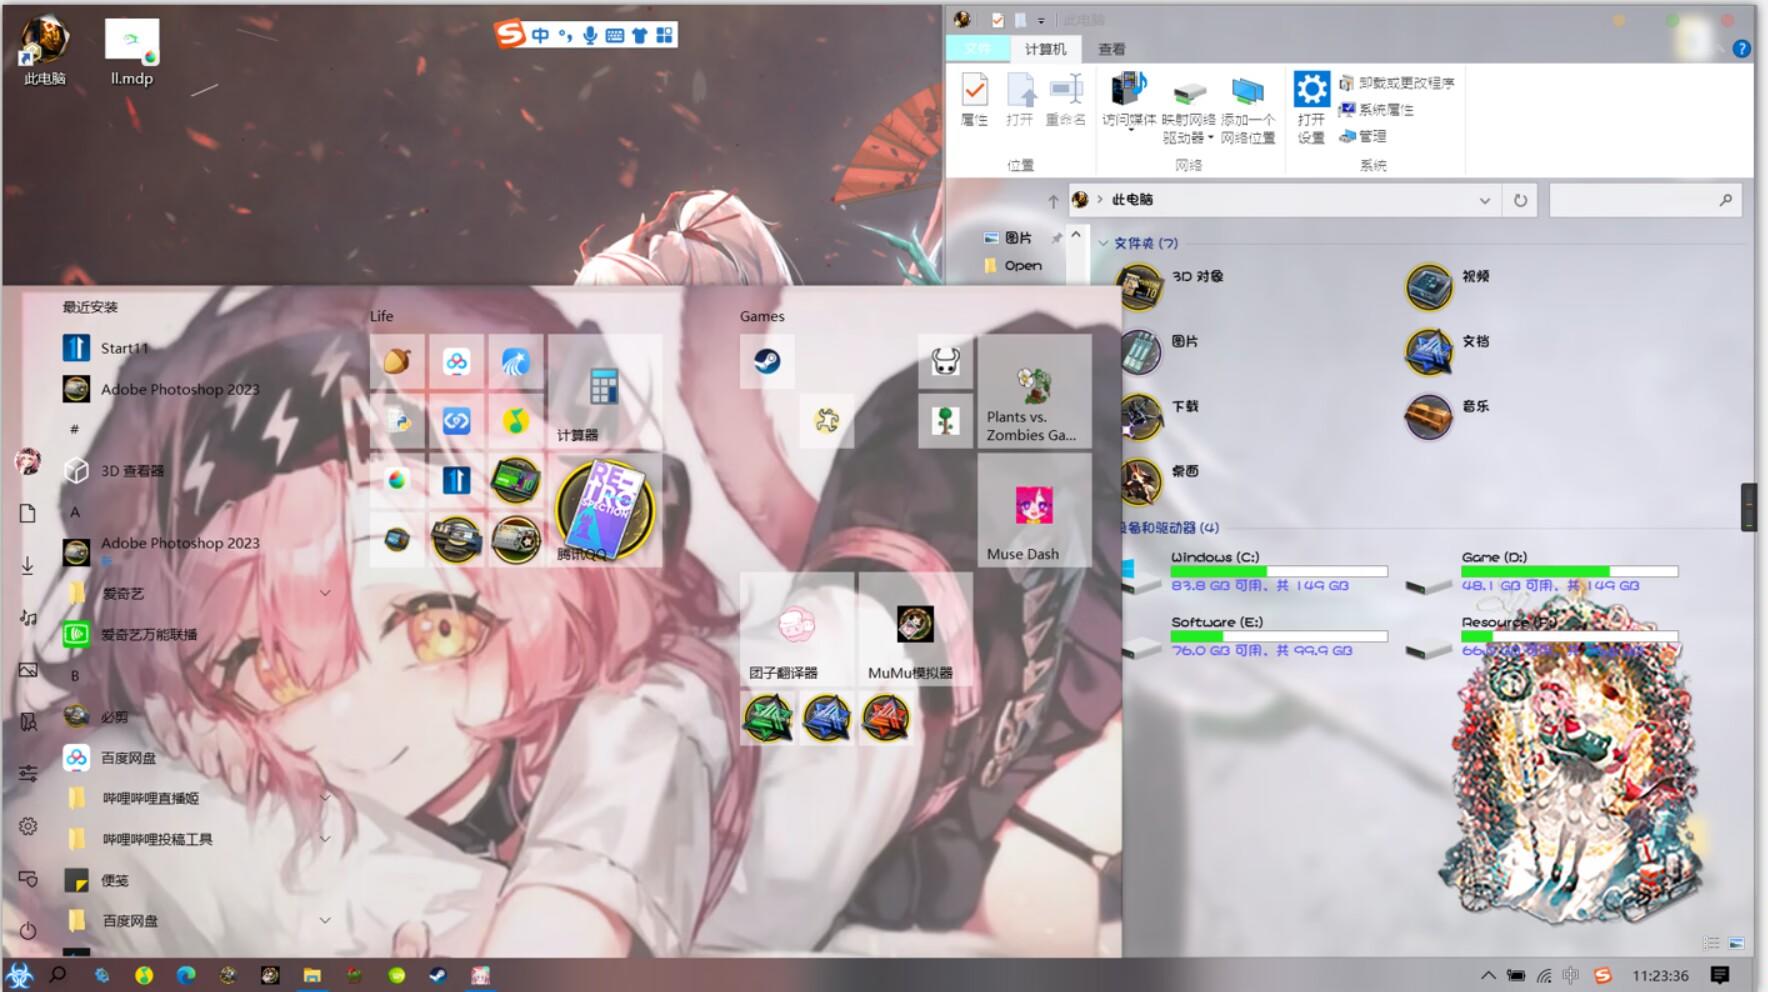Click 属性 properties icon in Explorer ribbon

click(x=974, y=100)
